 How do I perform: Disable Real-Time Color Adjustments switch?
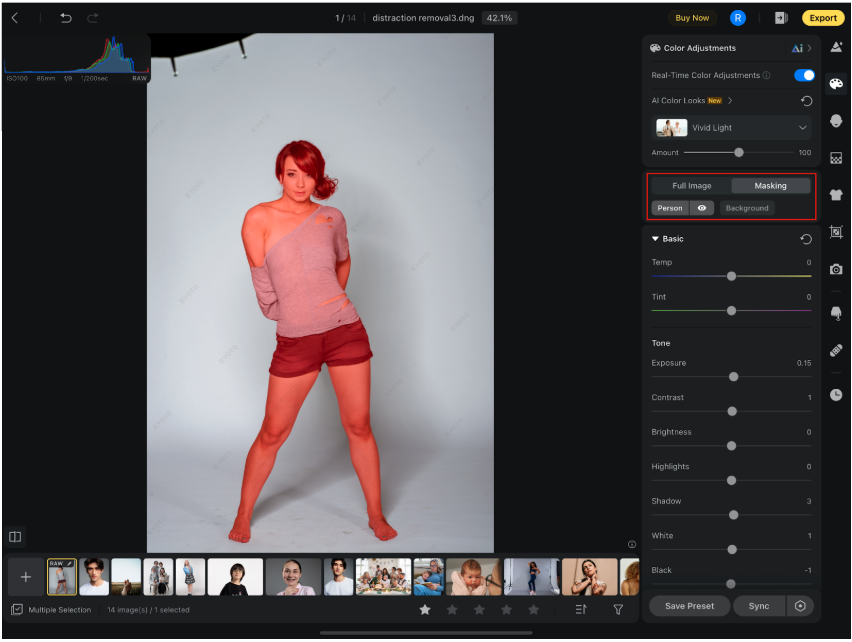pyautogui.click(x=804, y=75)
